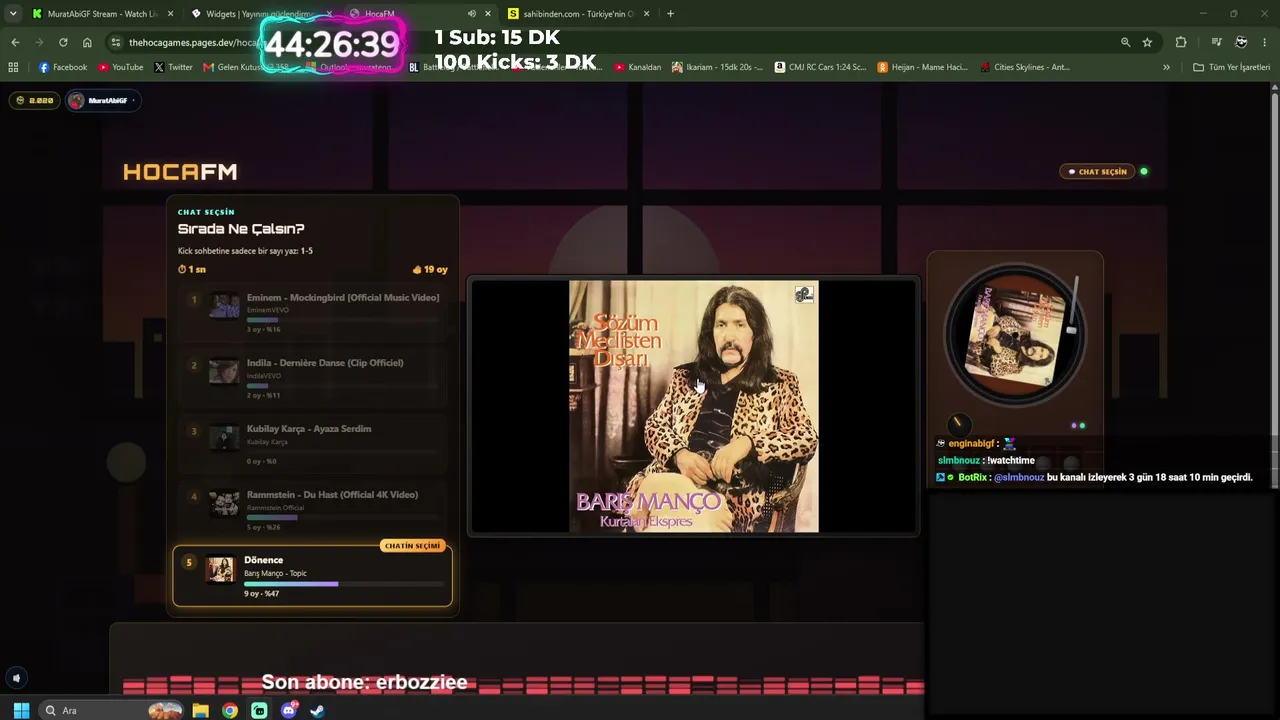Close the MuratAbiGF Stream tab
Viewport: 1280px width, 720px height.
[171, 14]
